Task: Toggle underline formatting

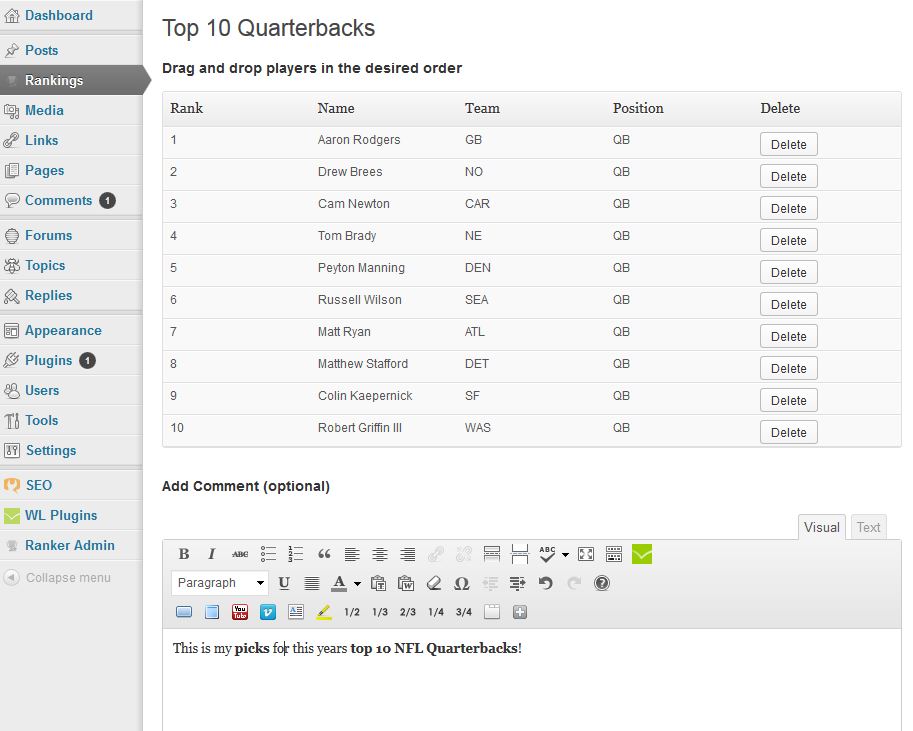Action: [x=284, y=583]
